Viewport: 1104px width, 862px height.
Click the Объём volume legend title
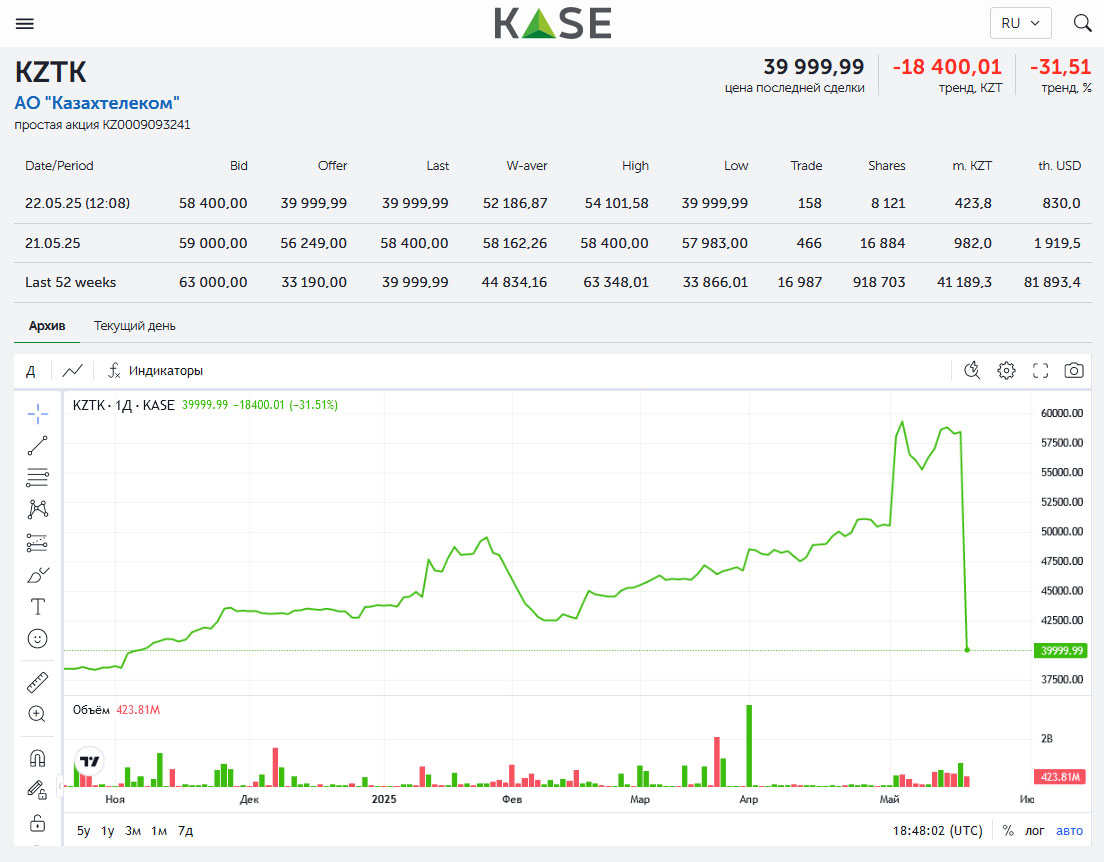coord(91,710)
